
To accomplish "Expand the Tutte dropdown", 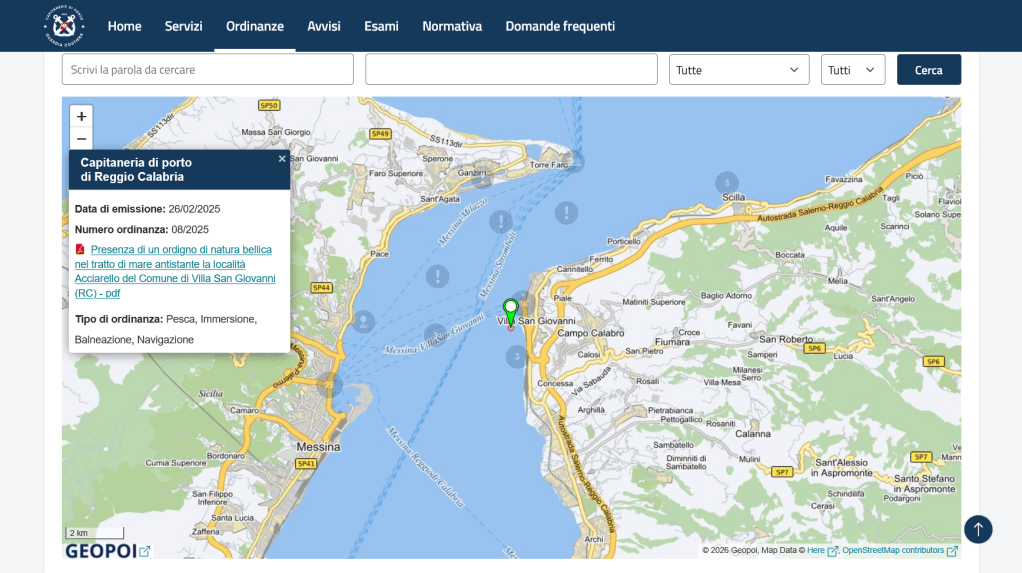I will pos(738,70).
